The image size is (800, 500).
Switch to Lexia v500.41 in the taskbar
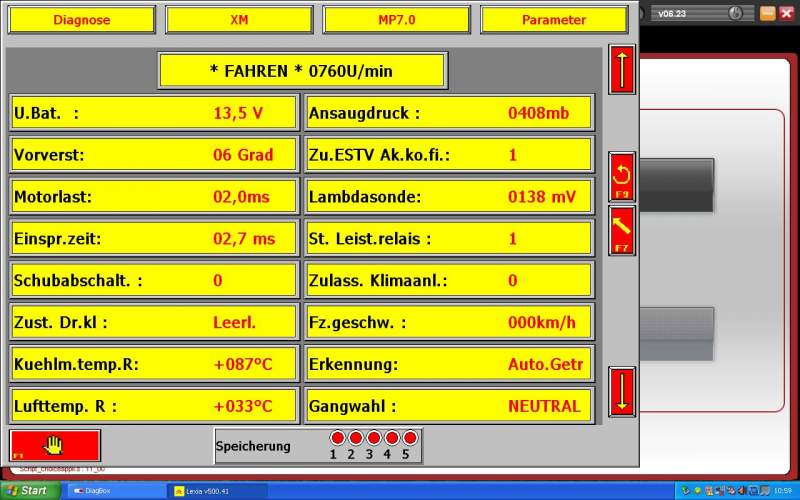tap(217, 491)
